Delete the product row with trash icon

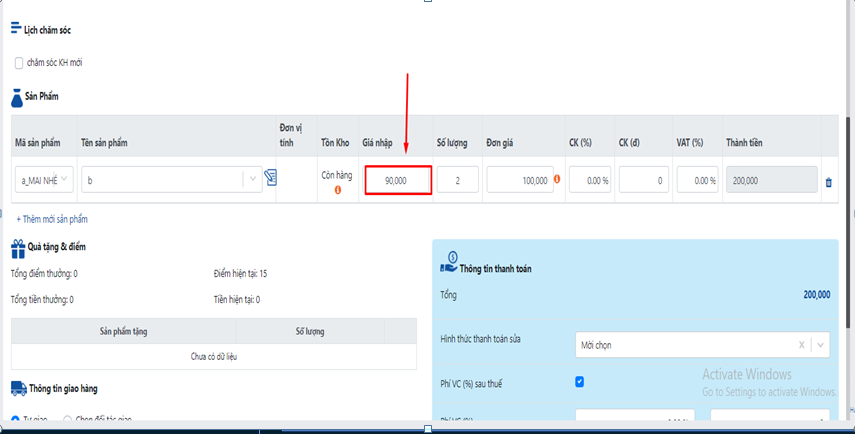pyautogui.click(x=827, y=182)
